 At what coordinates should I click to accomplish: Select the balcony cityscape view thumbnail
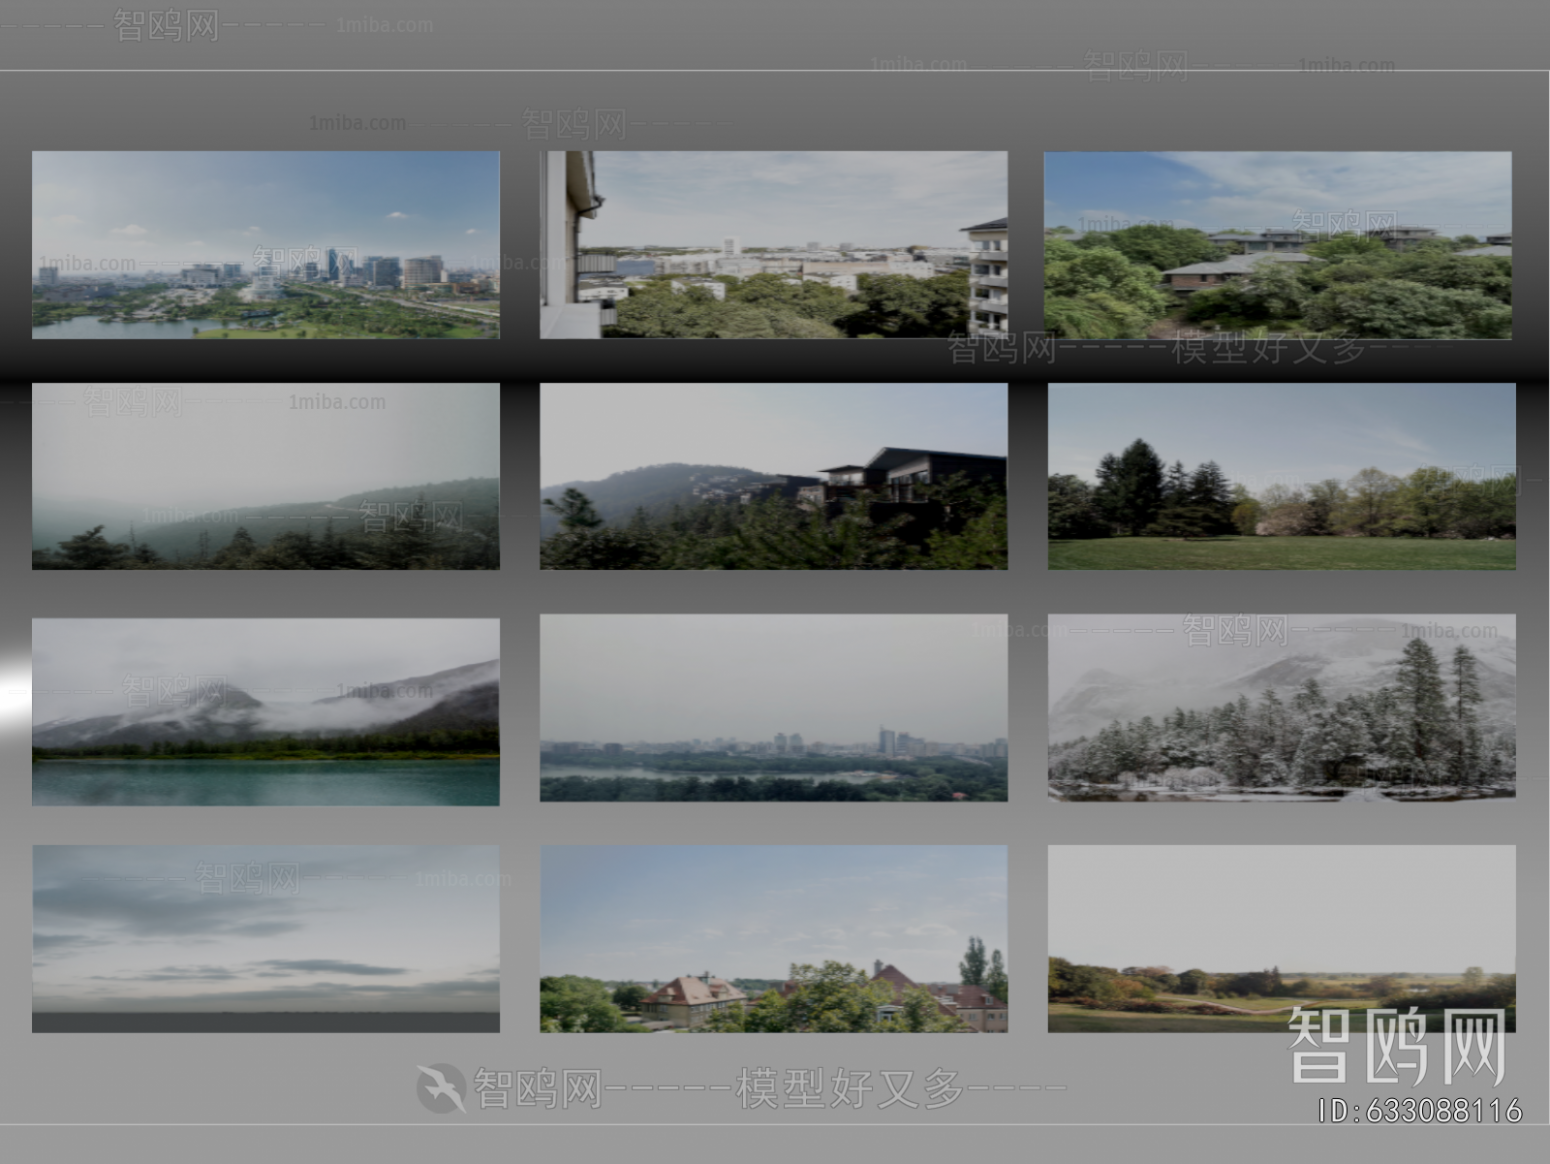pyautogui.click(x=775, y=245)
